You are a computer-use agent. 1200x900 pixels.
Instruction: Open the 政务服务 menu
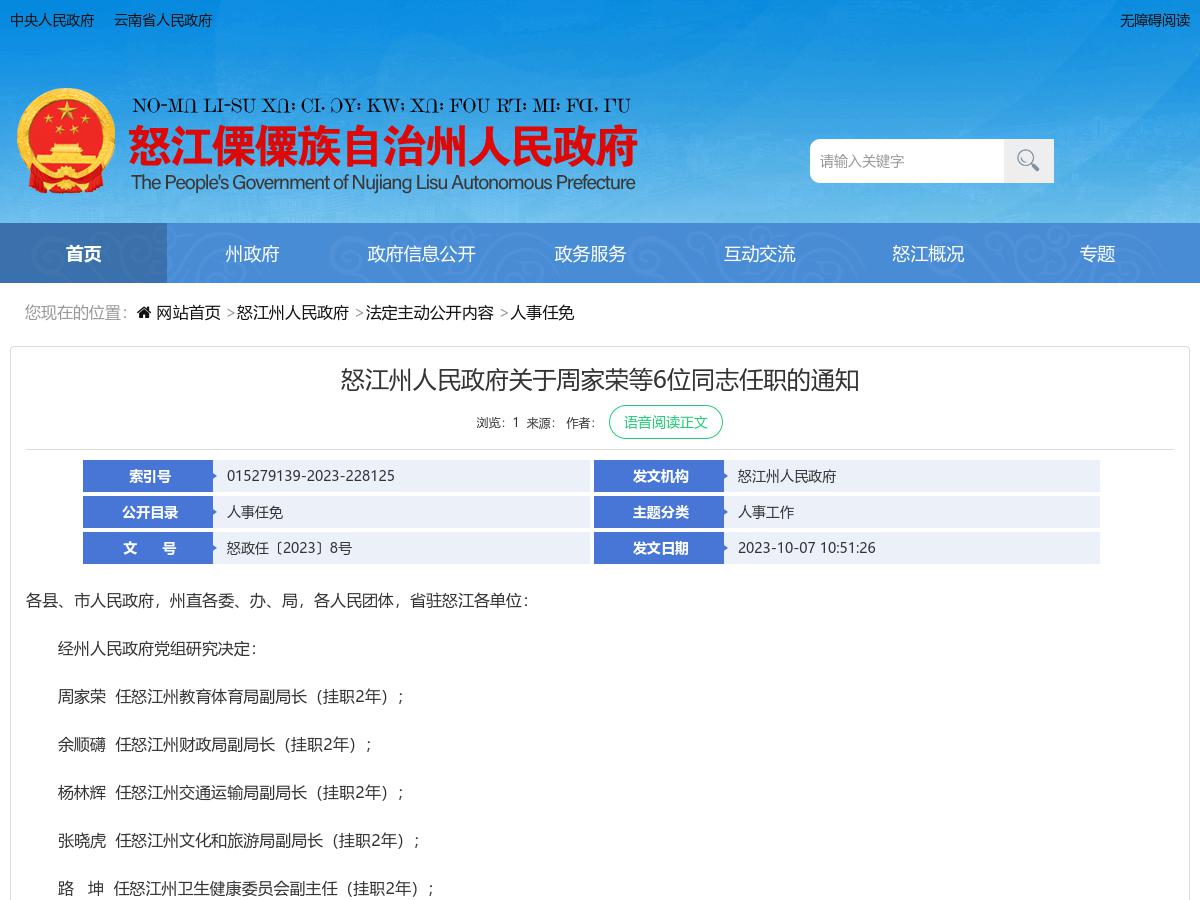pos(590,254)
